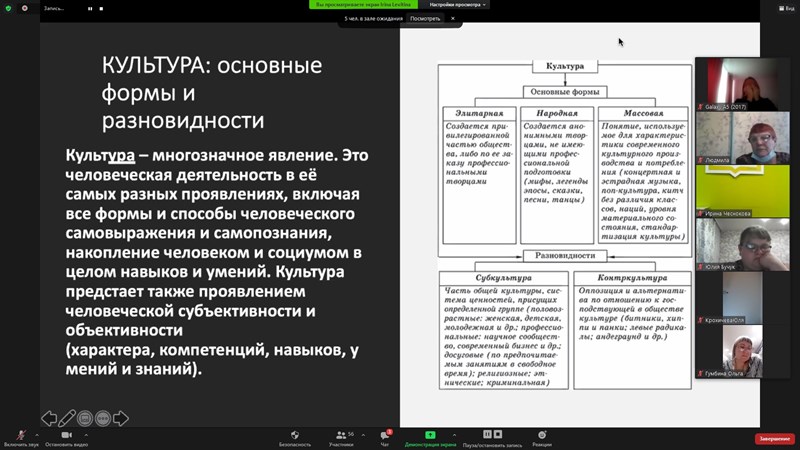
Task: Click slide title КУЛЬТУРА: основные формы
Action: 212,93
